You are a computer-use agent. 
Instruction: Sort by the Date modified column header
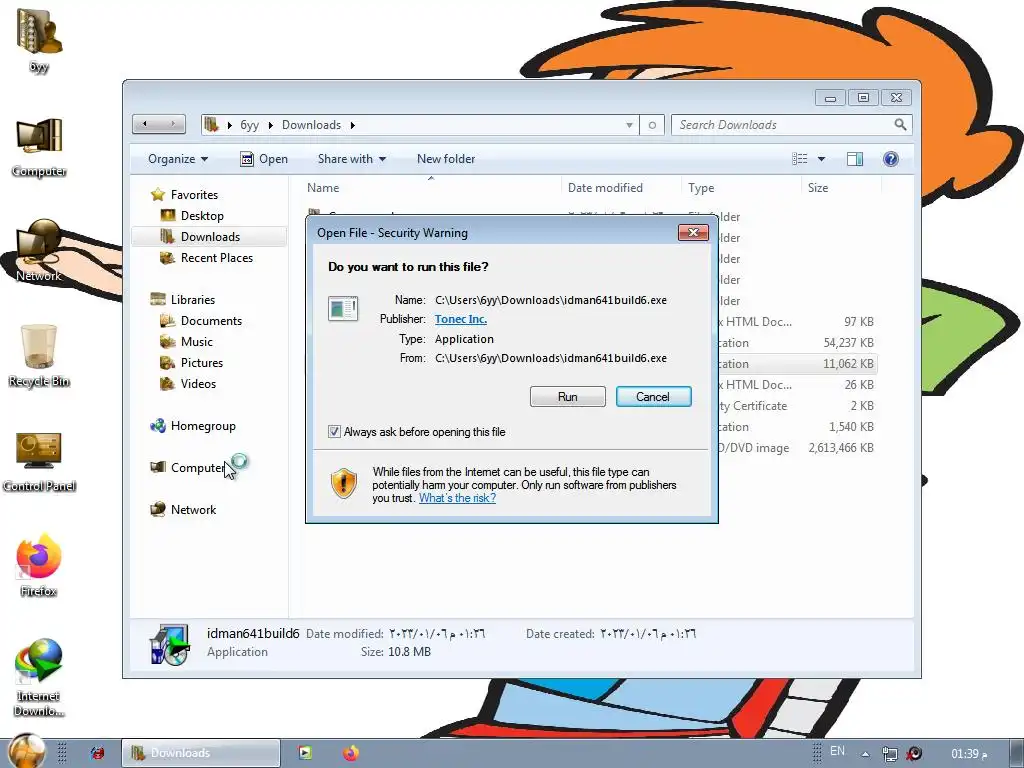(605, 187)
